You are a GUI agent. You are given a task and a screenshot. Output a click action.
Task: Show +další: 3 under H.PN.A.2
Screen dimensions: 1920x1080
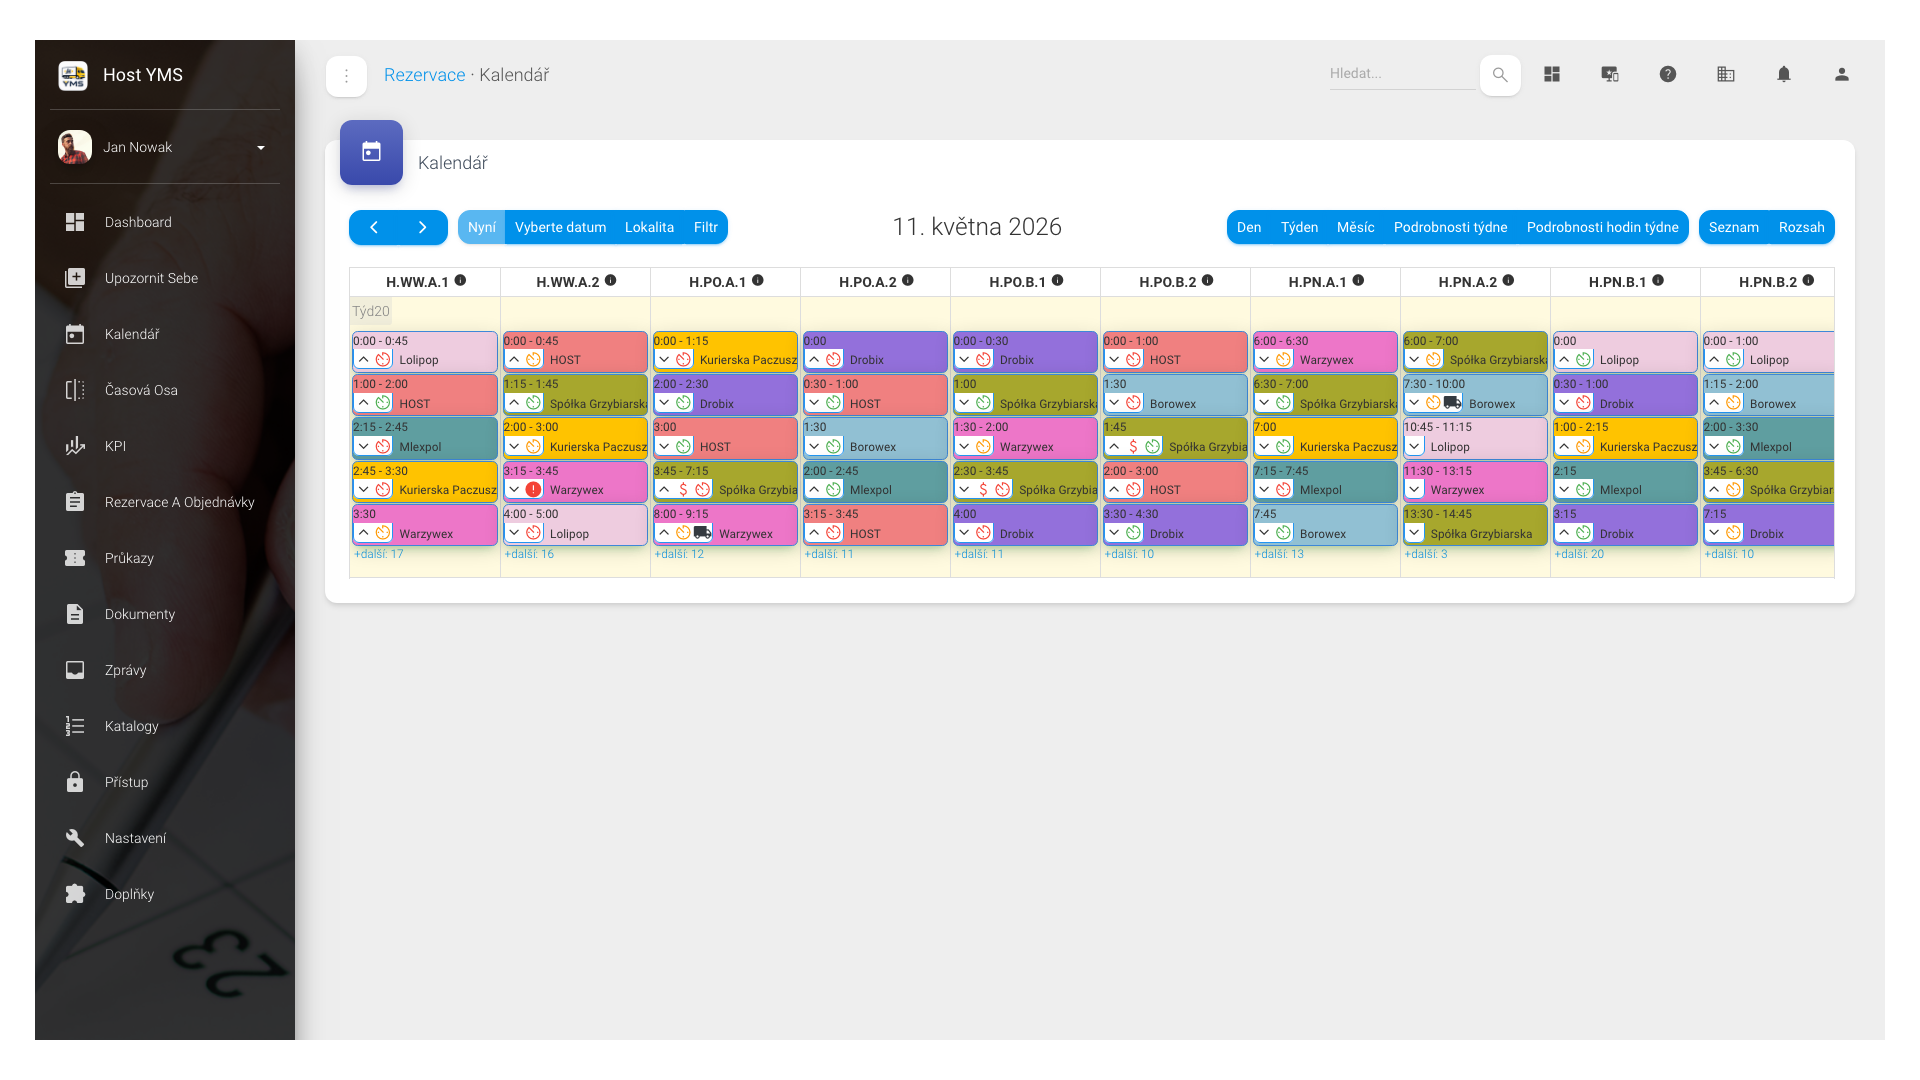point(1426,554)
